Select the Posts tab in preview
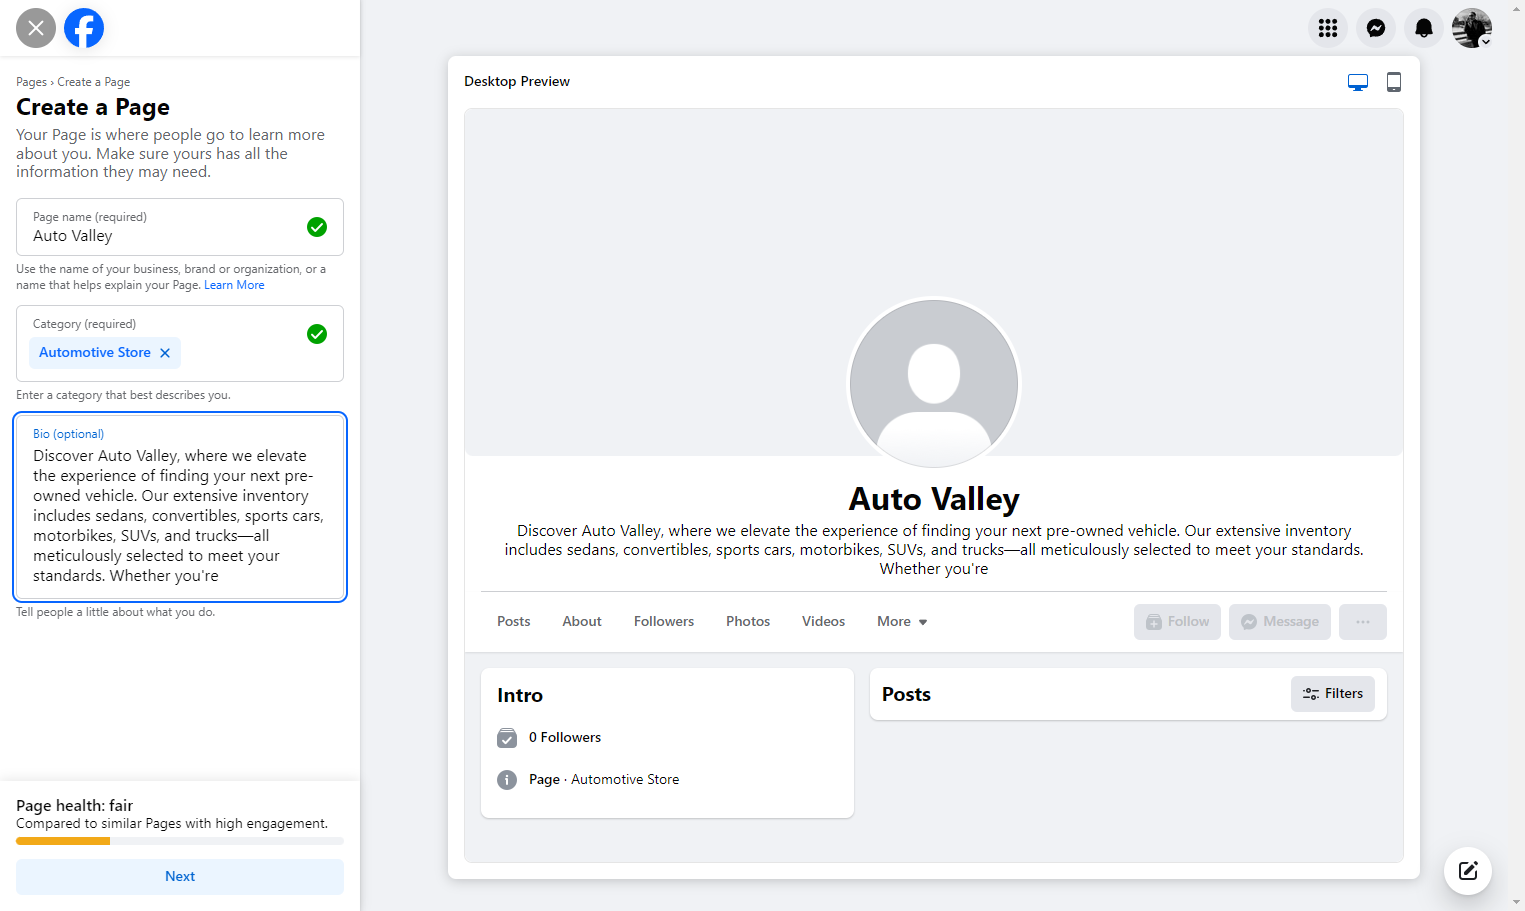Screen dimensions: 1525x911 pos(514,621)
